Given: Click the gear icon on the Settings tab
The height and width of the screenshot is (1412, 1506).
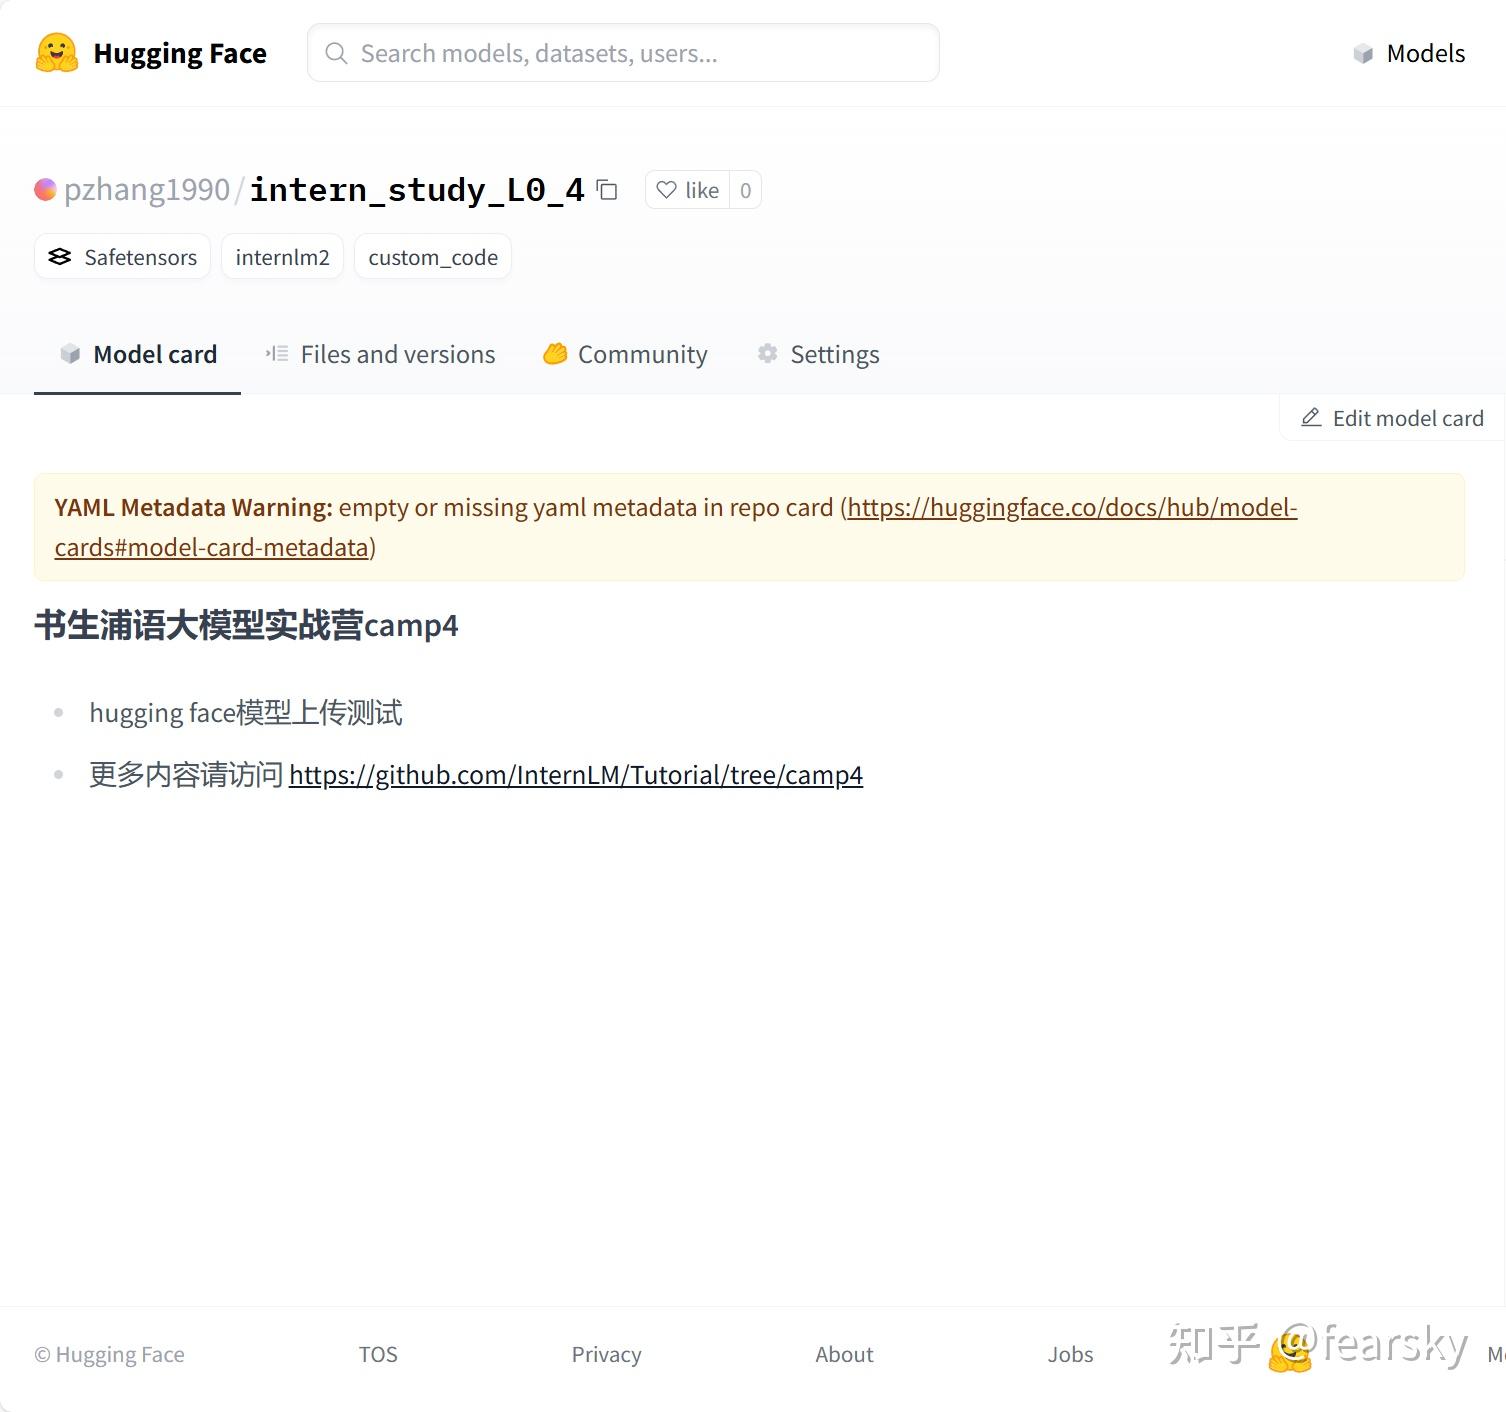Looking at the screenshot, I should point(766,353).
